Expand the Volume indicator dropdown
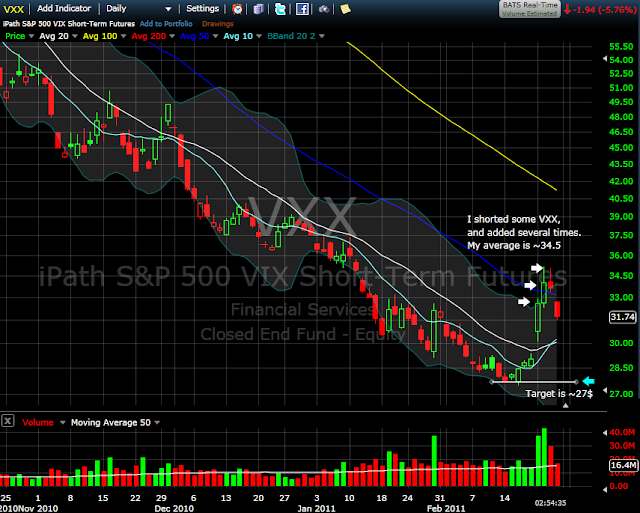Screen dimensions: 640x513 pyautogui.click(x=62, y=423)
